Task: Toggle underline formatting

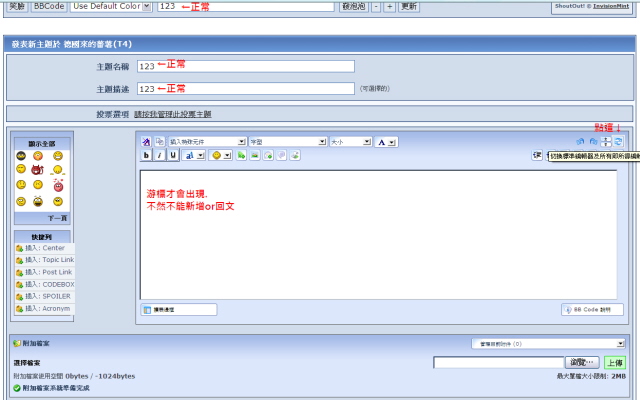Action: tap(173, 155)
